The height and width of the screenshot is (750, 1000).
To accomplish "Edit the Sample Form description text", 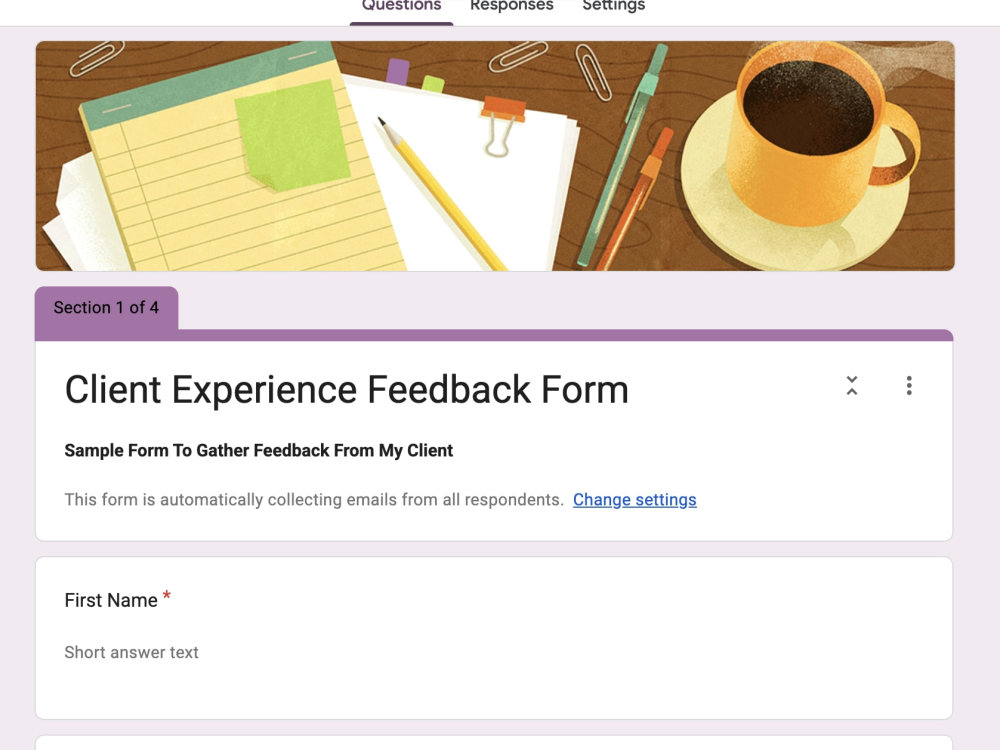I will (258, 450).
